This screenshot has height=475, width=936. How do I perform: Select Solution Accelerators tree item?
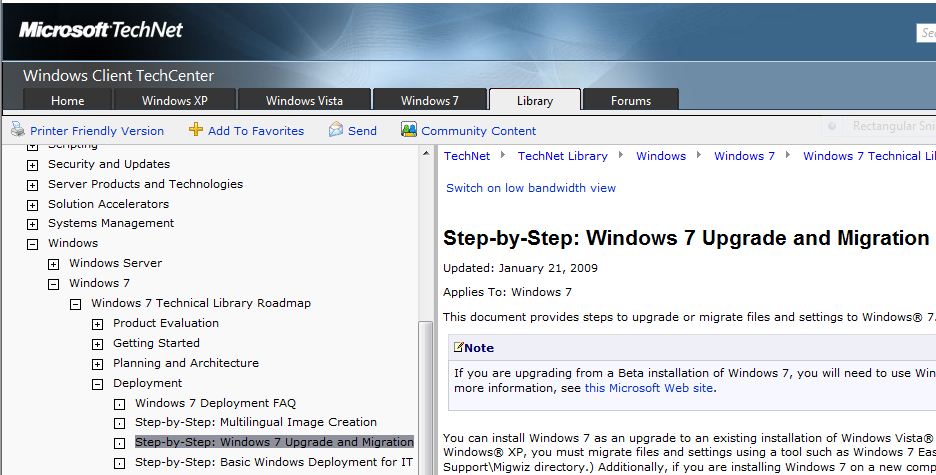(109, 203)
